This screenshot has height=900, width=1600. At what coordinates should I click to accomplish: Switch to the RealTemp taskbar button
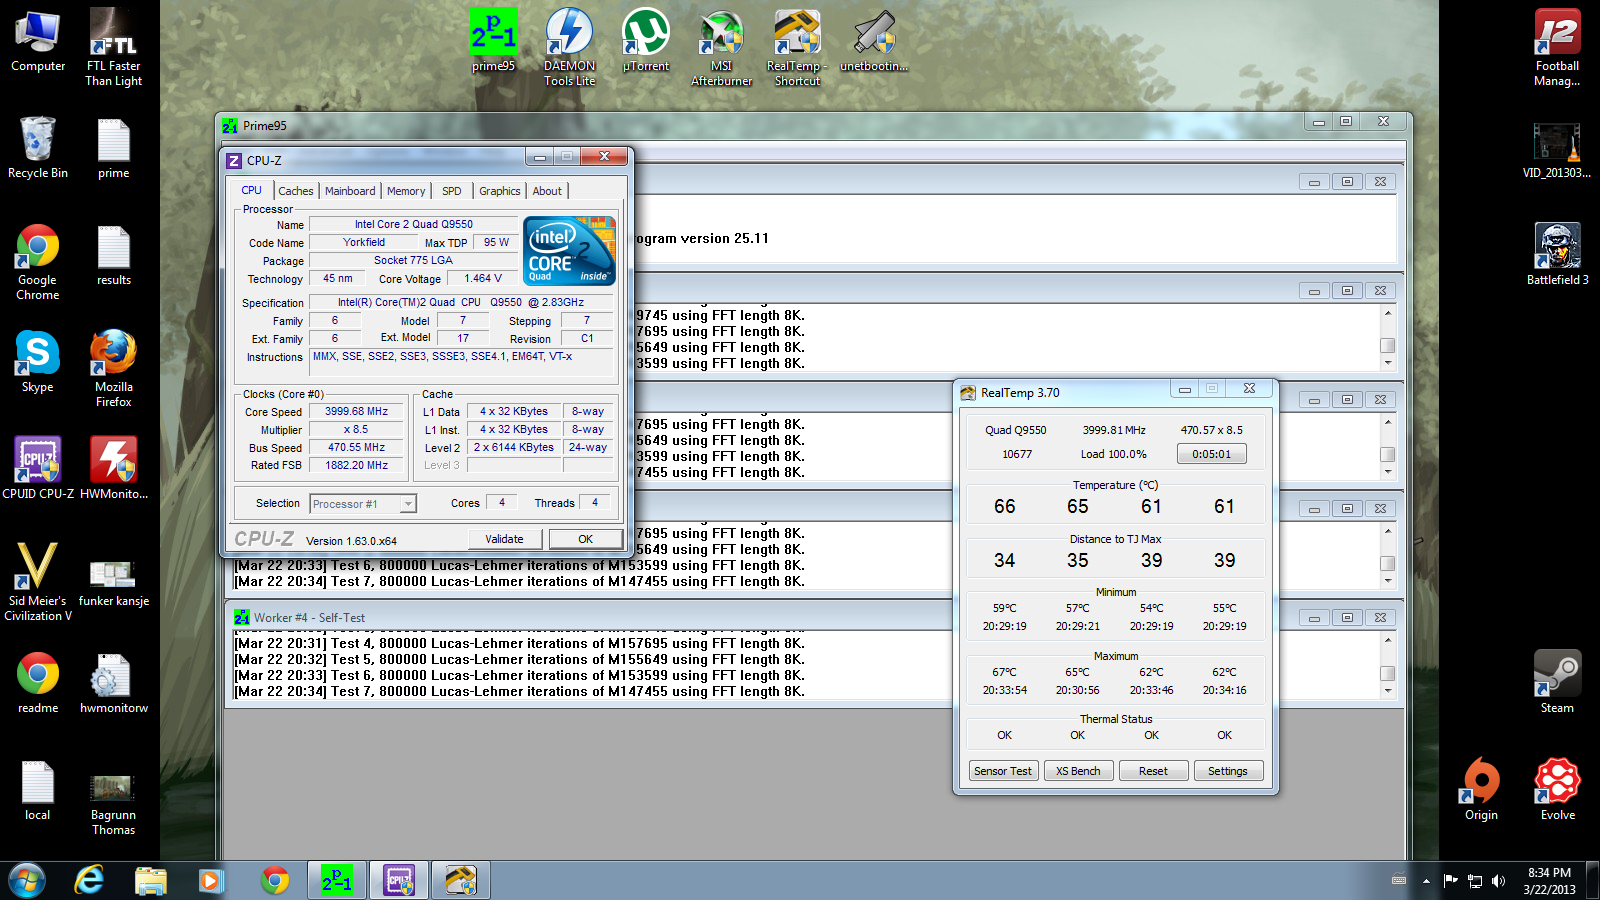pyautogui.click(x=461, y=880)
